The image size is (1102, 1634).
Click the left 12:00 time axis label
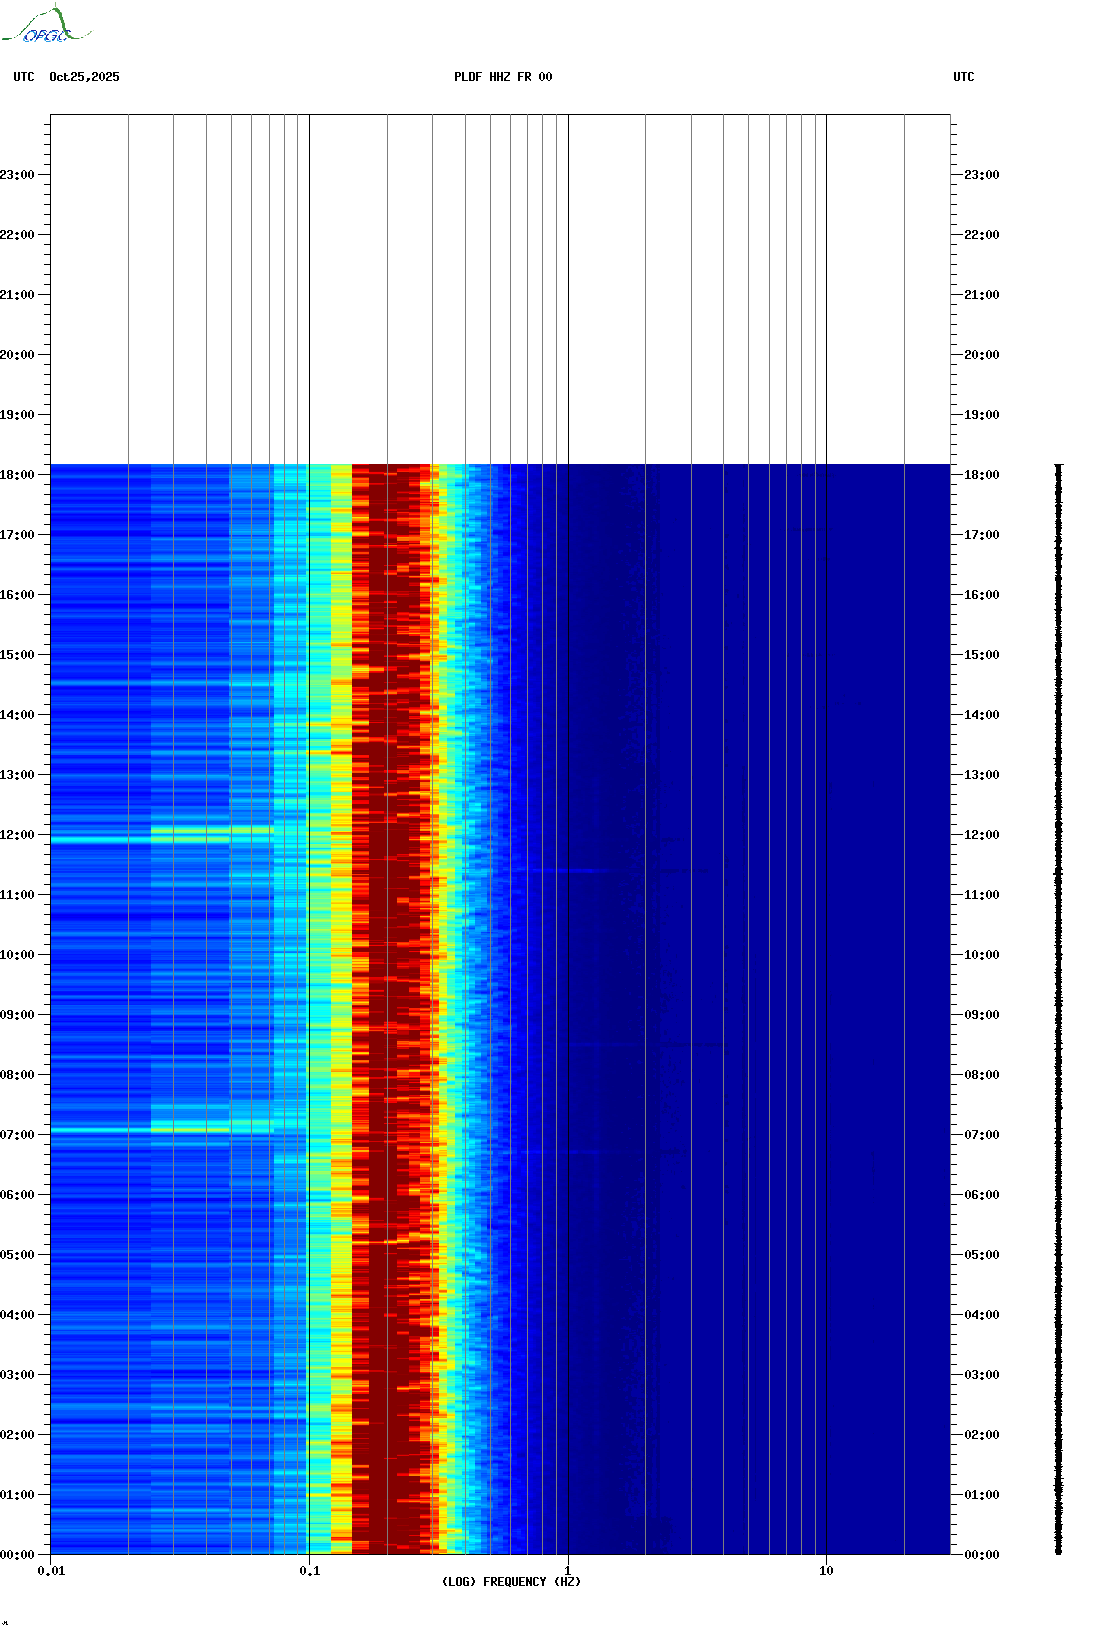[17, 835]
